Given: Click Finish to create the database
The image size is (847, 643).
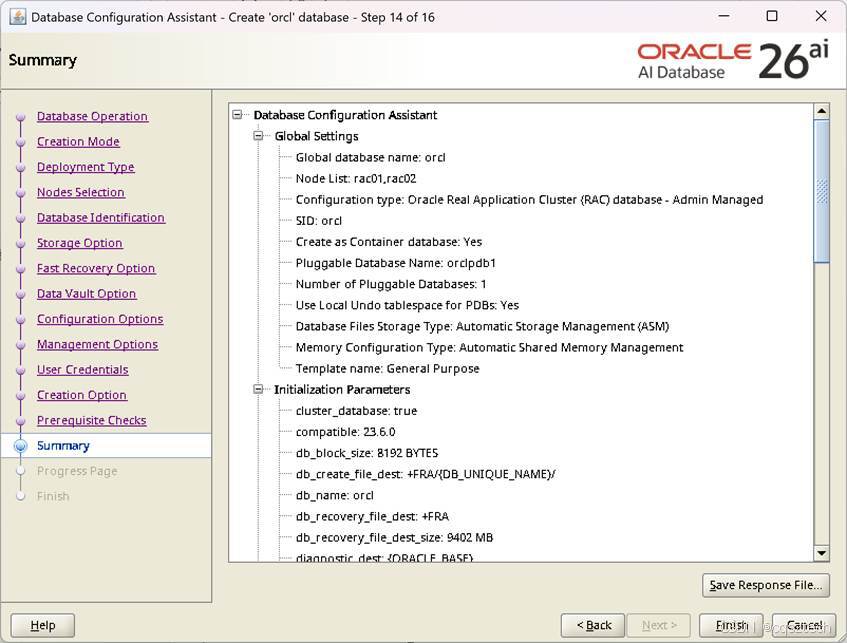Looking at the screenshot, I should tap(731, 626).
